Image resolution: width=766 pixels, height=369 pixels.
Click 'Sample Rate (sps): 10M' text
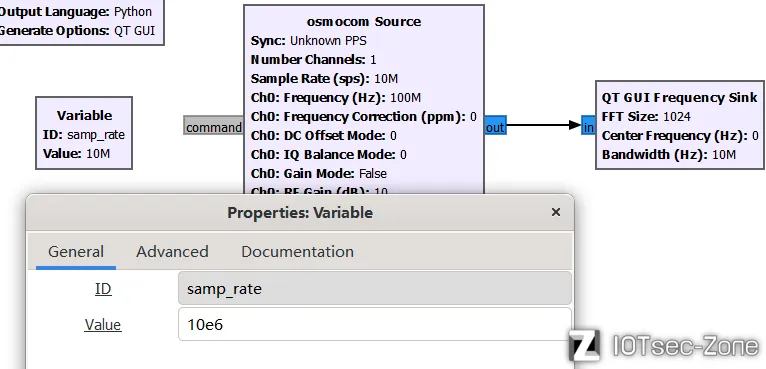pos(324,79)
